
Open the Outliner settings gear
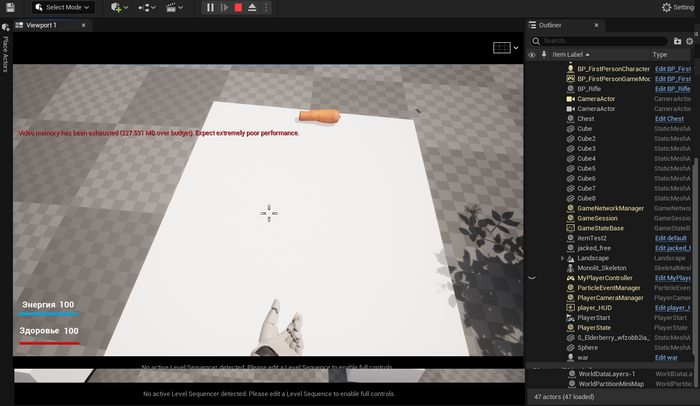pos(690,41)
